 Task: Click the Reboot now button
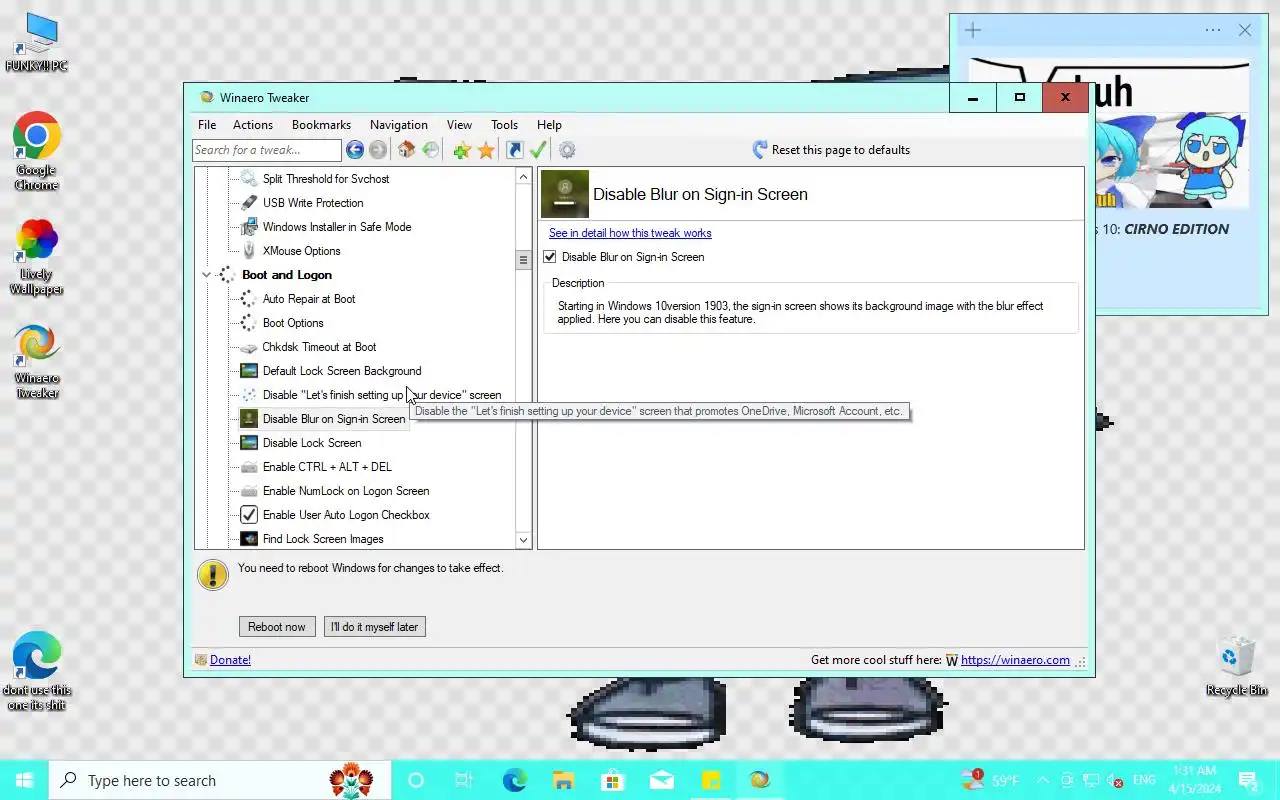pos(277,627)
